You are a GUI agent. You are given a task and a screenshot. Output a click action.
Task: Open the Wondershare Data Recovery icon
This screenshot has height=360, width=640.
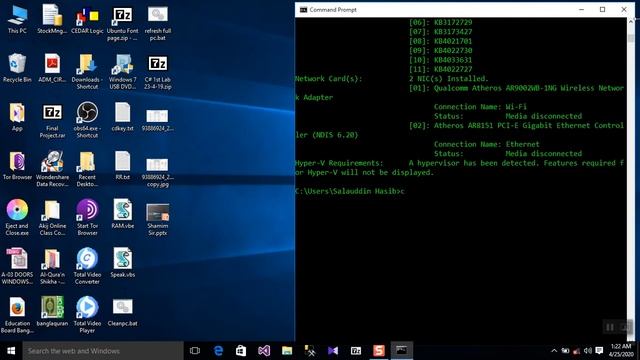52,169
